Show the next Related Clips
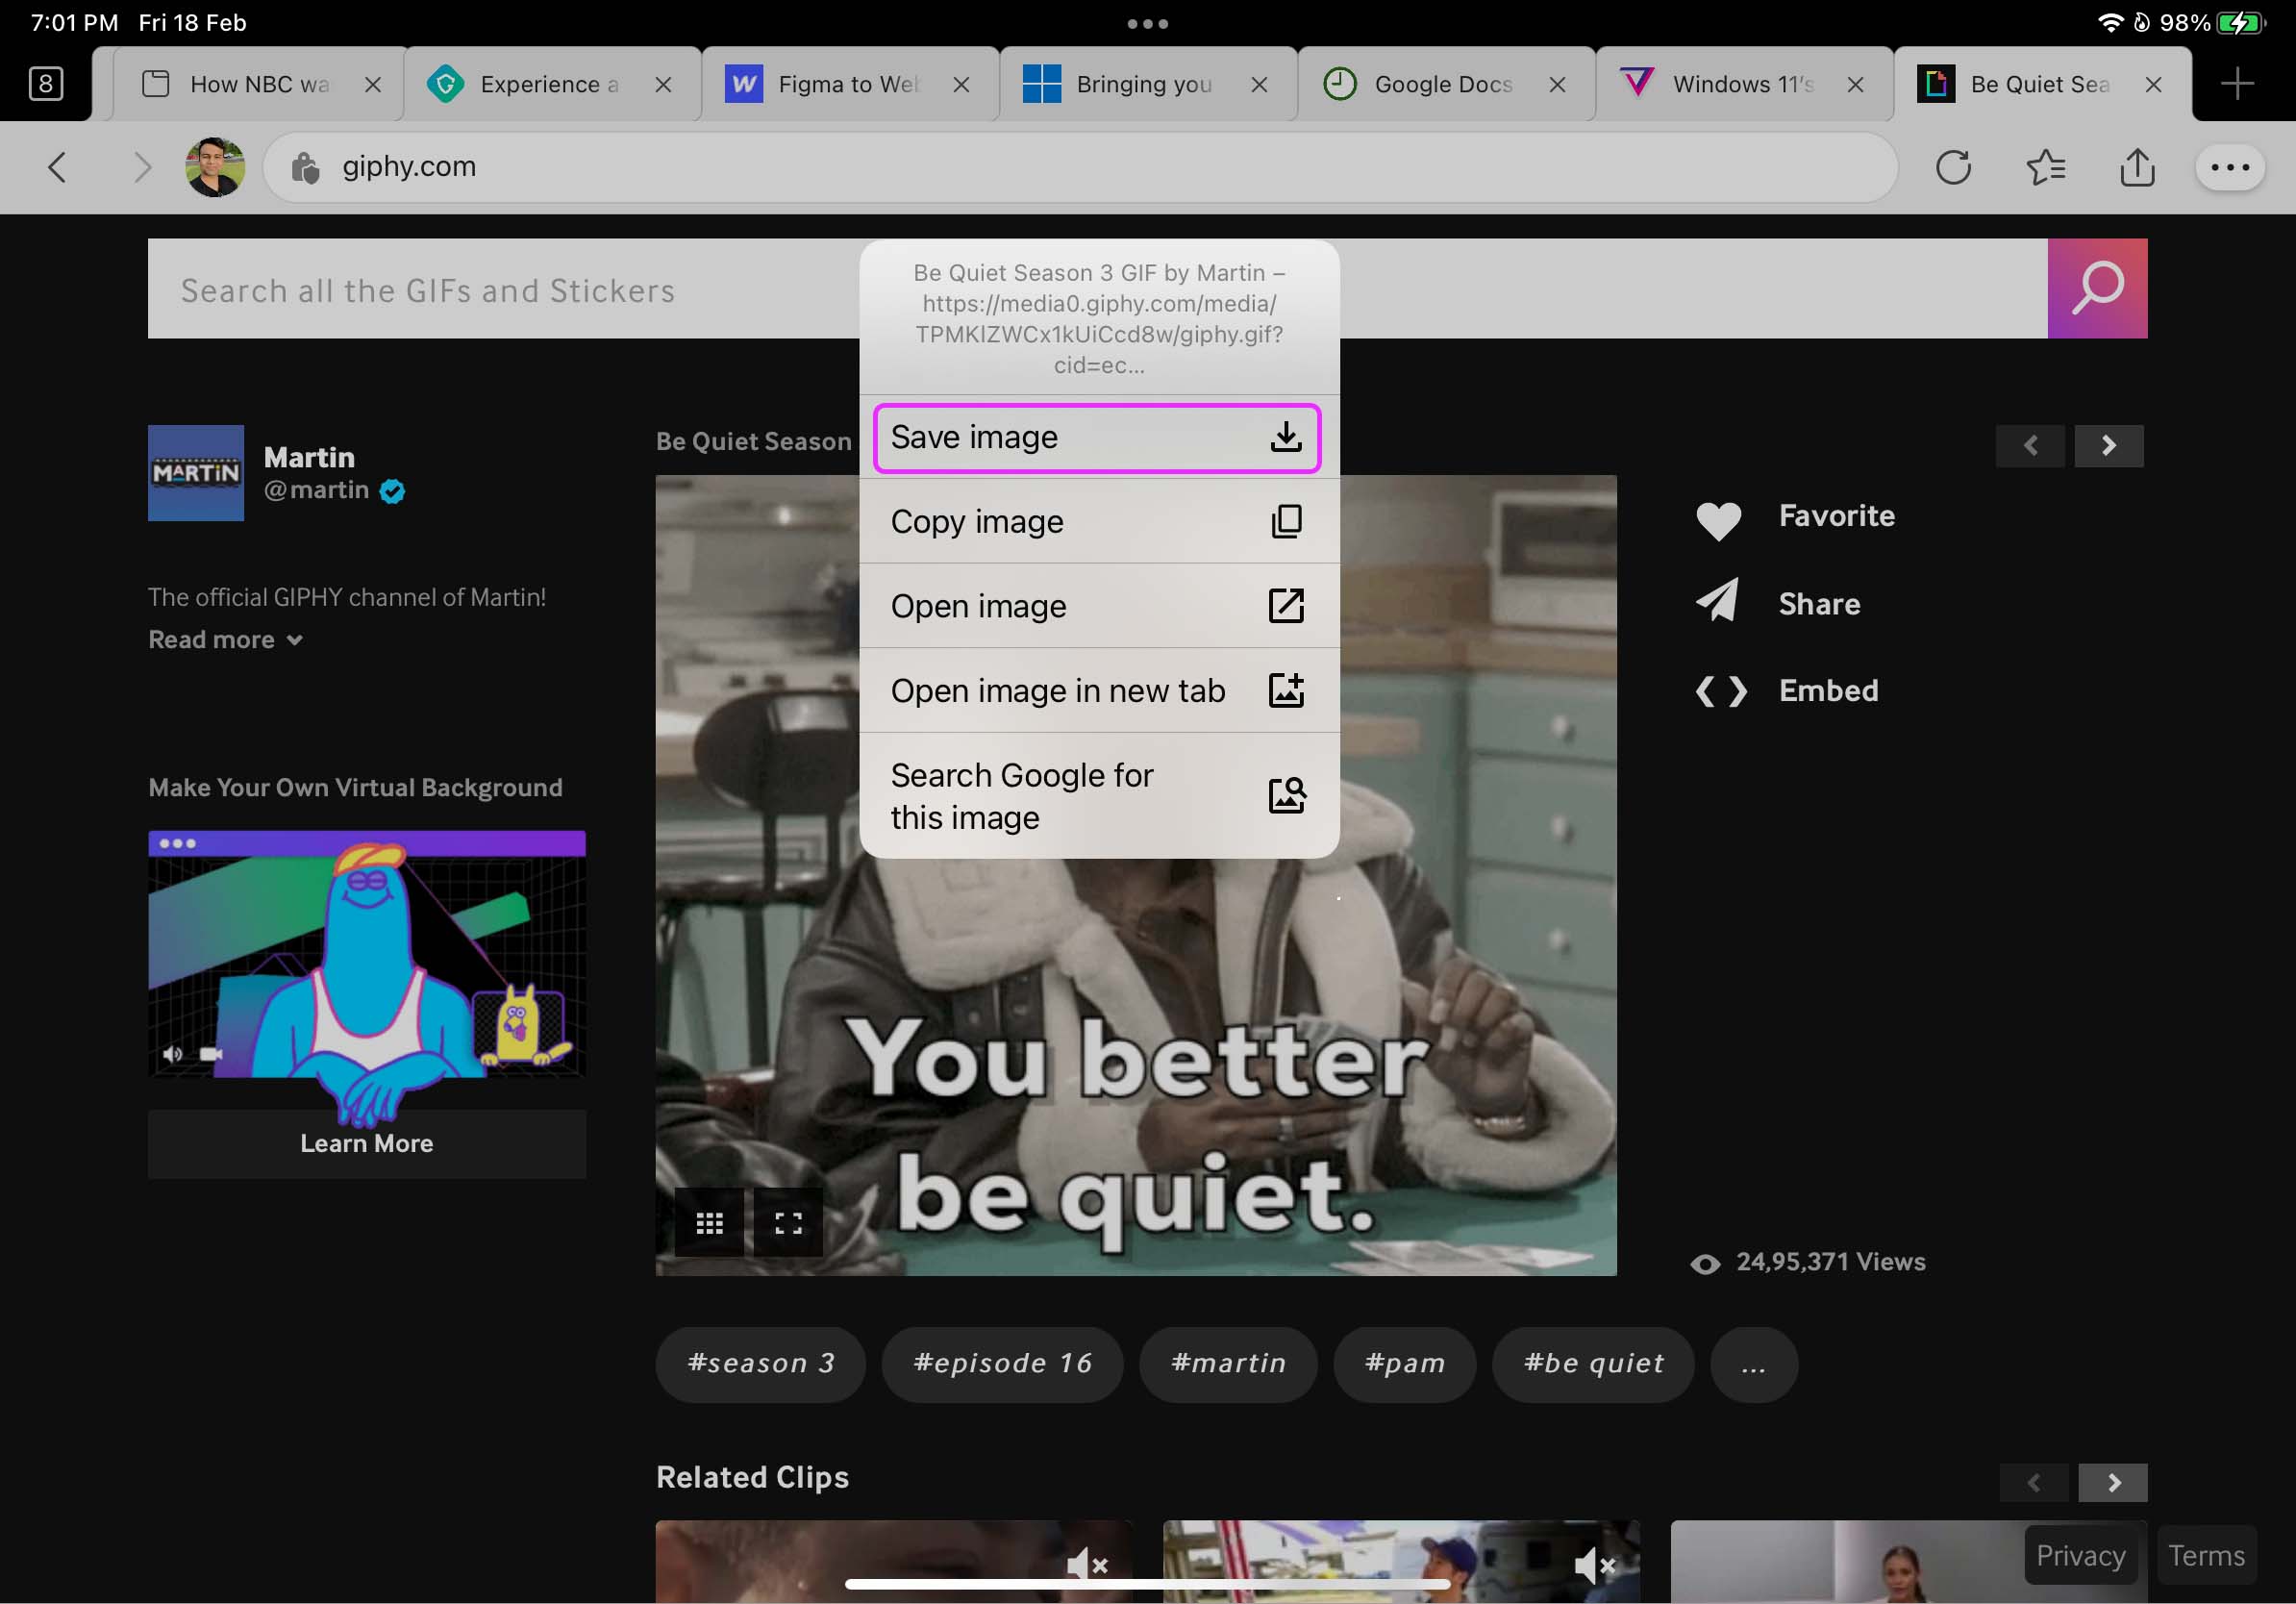Image resolution: width=2296 pixels, height=1604 pixels. point(2113,1482)
